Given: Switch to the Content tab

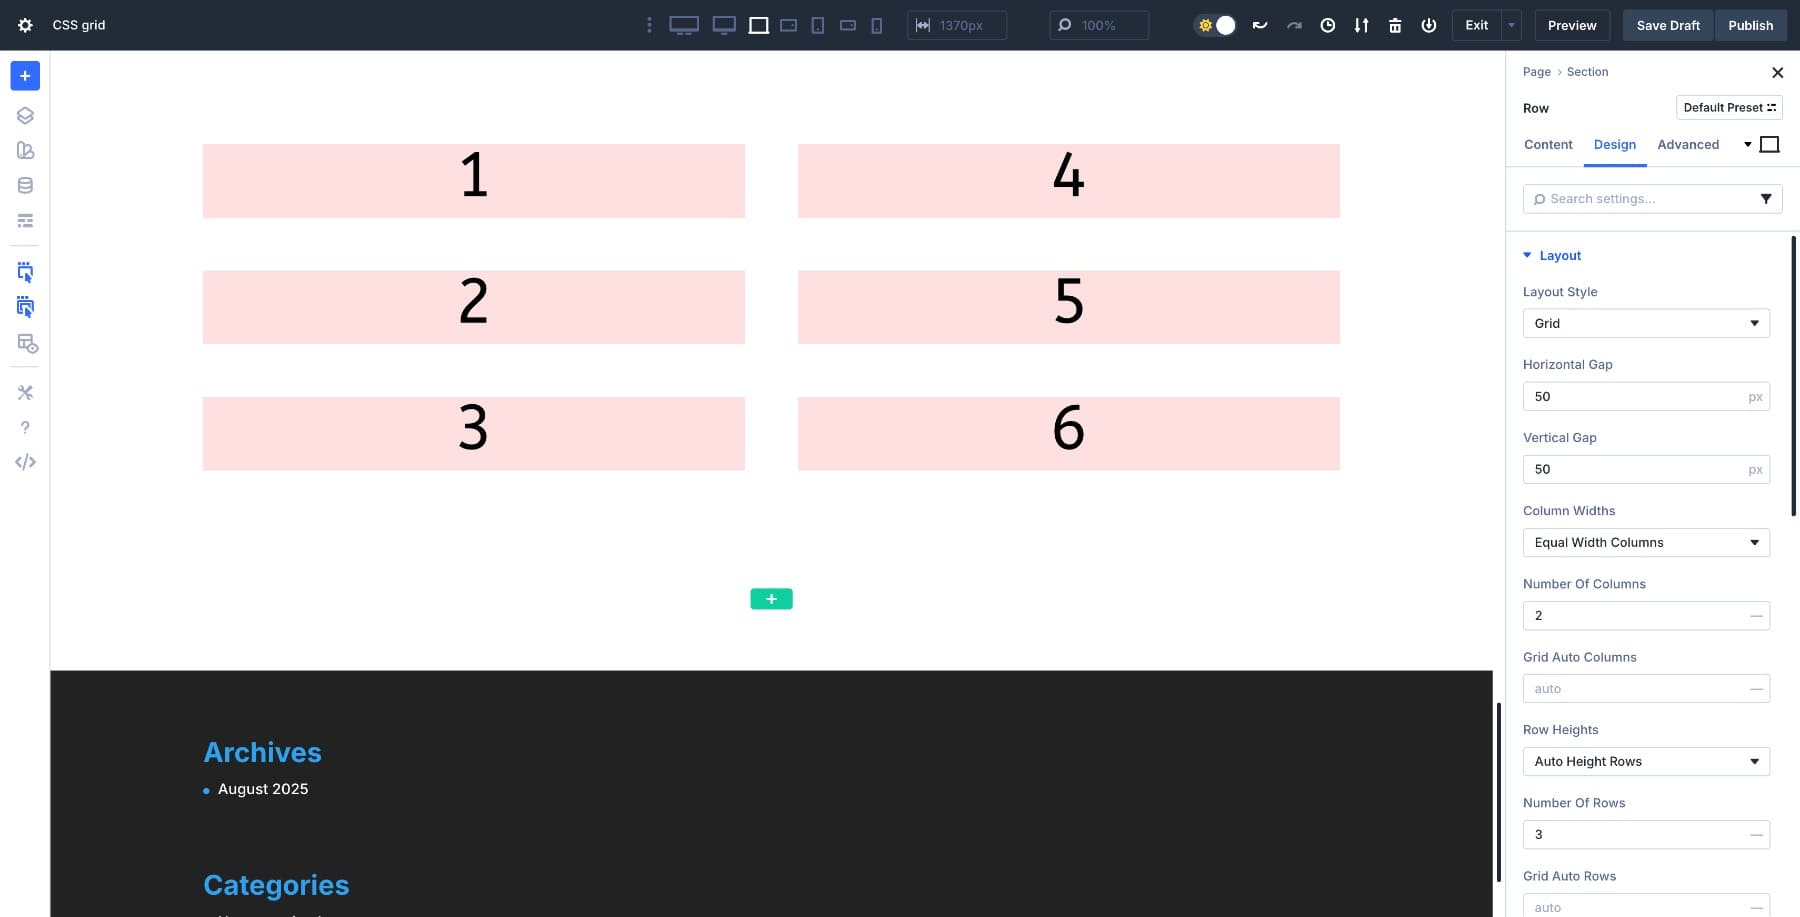Looking at the screenshot, I should click(1548, 145).
